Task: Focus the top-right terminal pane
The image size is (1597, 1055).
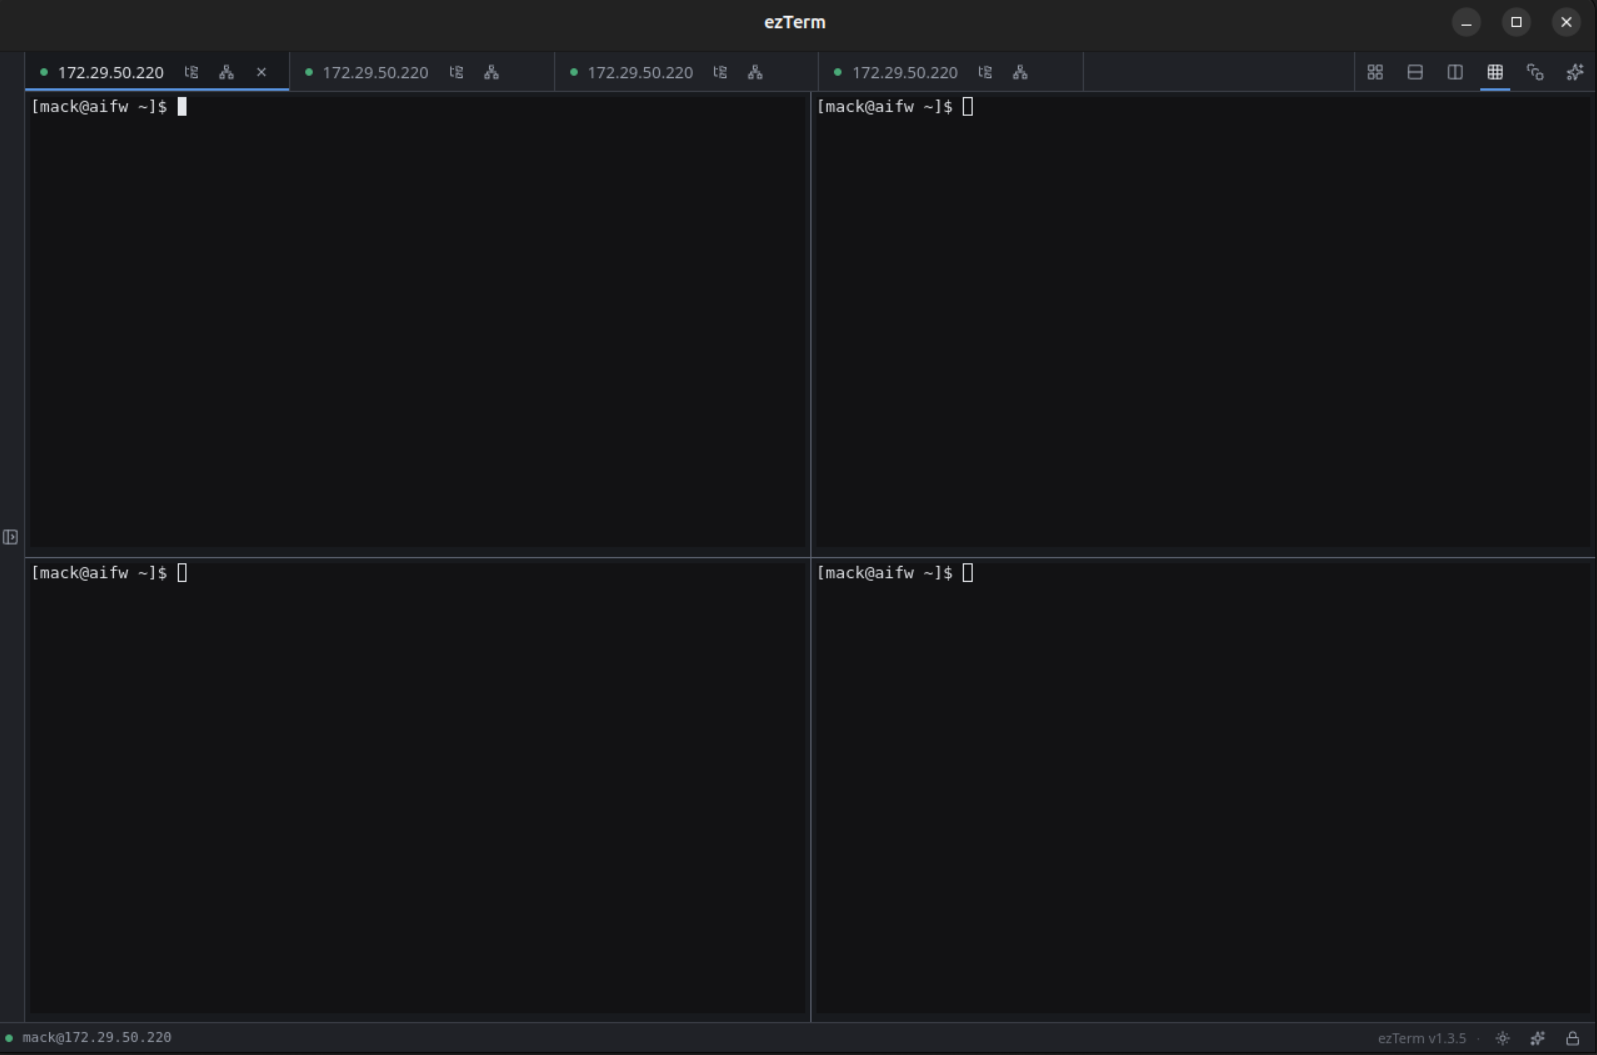Action: tap(1204, 322)
